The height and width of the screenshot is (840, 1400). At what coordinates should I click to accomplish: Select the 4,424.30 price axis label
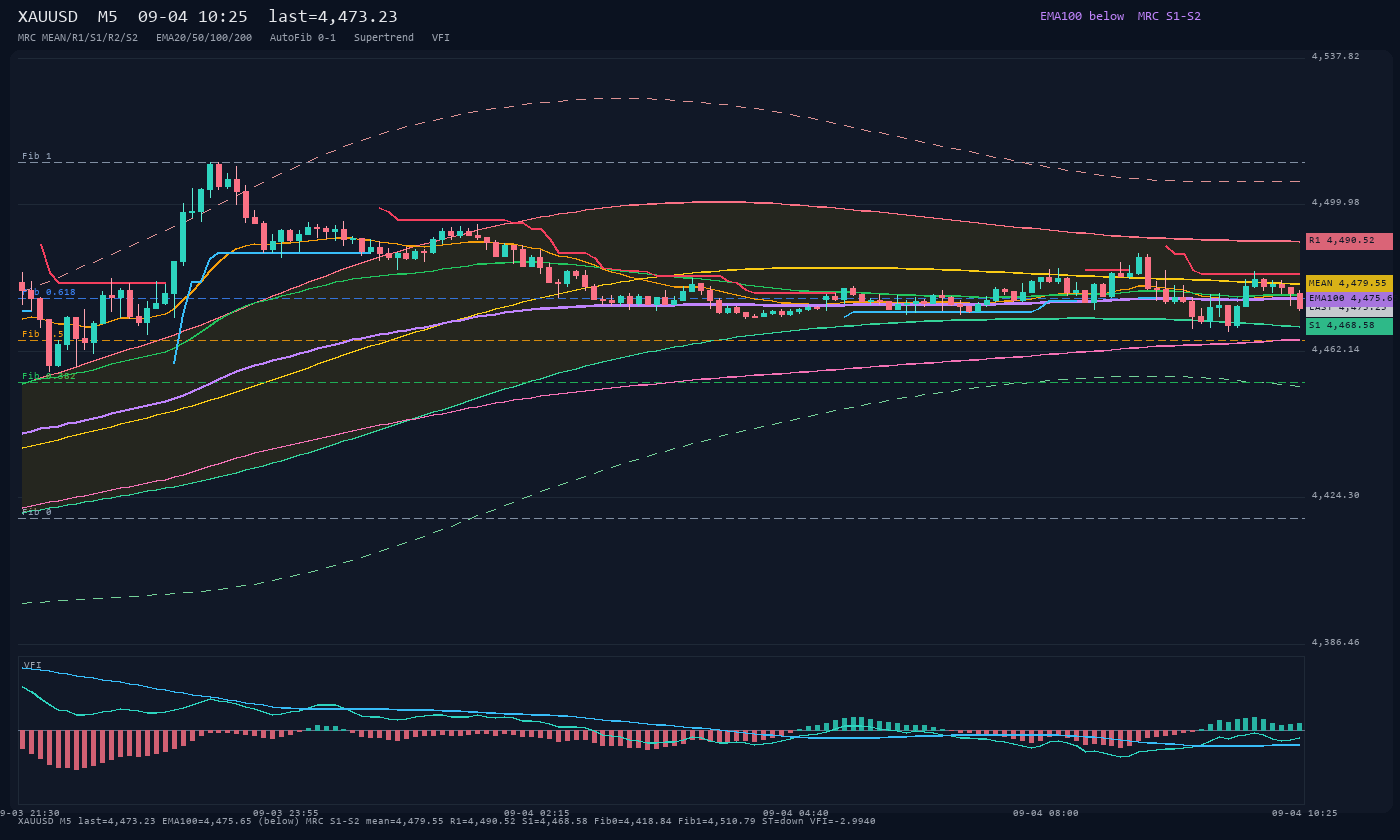pyautogui.click(x=1335, y=495)
